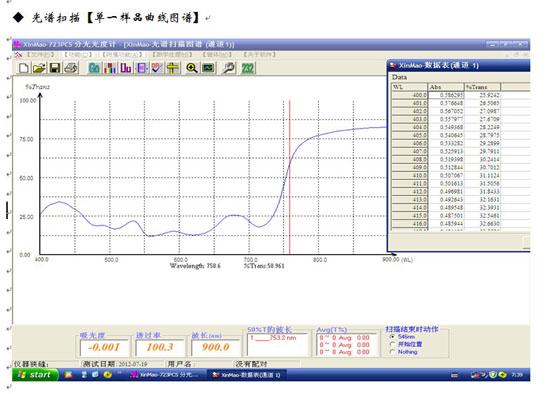Print the spectrum with the printer icon
The width and height of the screenshot is (550, 394).
click(71, 68)
